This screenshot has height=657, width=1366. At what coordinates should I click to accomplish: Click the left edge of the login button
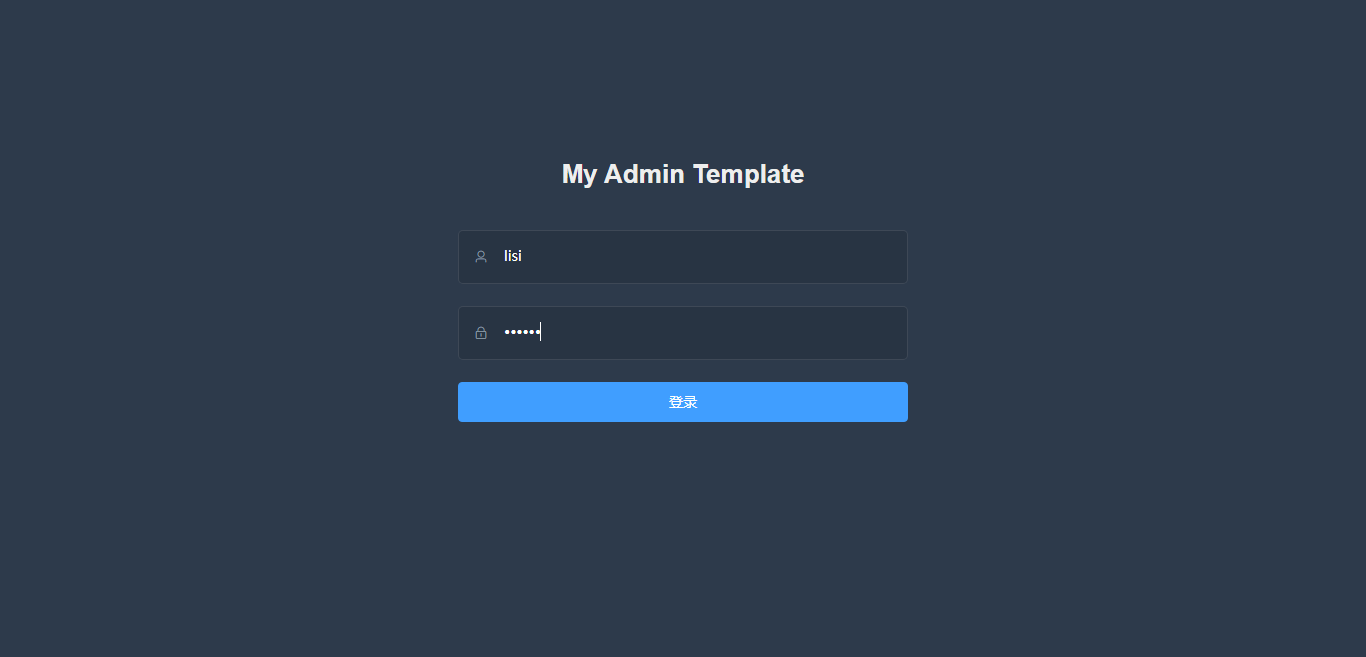point(468,402)
